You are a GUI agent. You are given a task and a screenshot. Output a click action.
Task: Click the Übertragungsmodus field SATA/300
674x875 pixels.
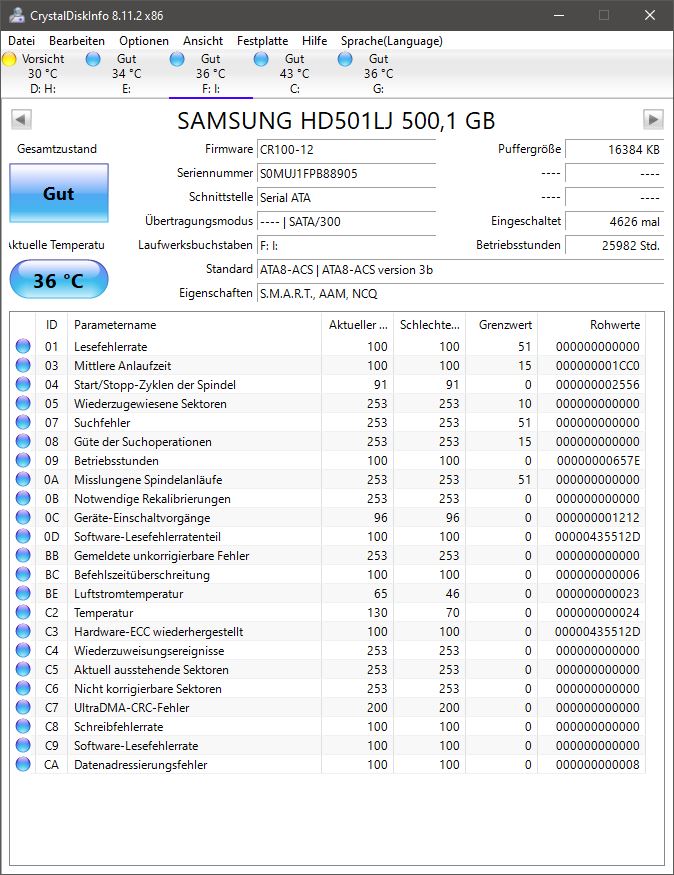pyautogui.click(x=346, y=222)
